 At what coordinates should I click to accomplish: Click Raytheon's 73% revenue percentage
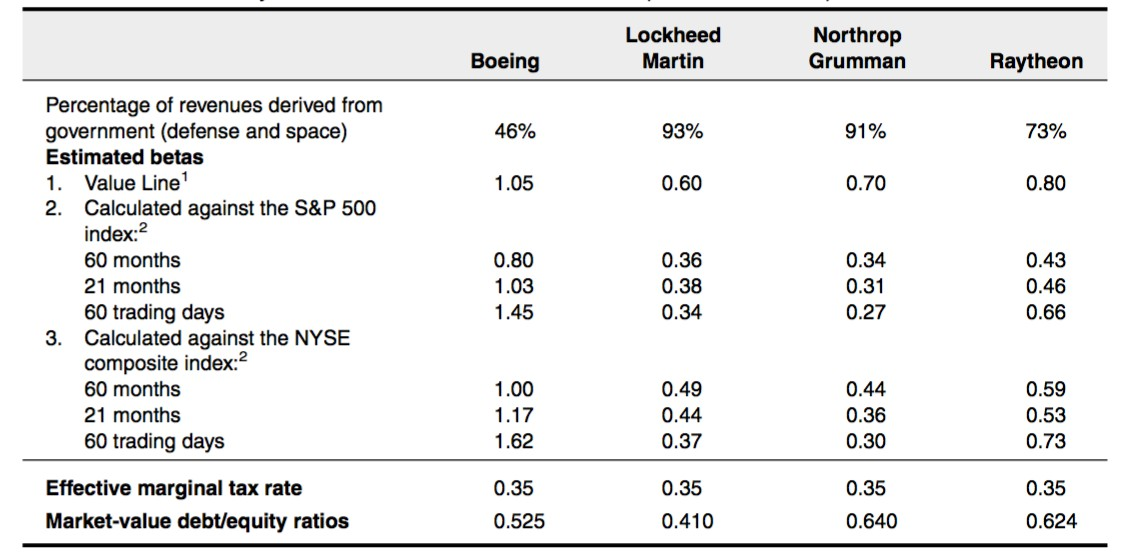click(x=1046, y=131)
